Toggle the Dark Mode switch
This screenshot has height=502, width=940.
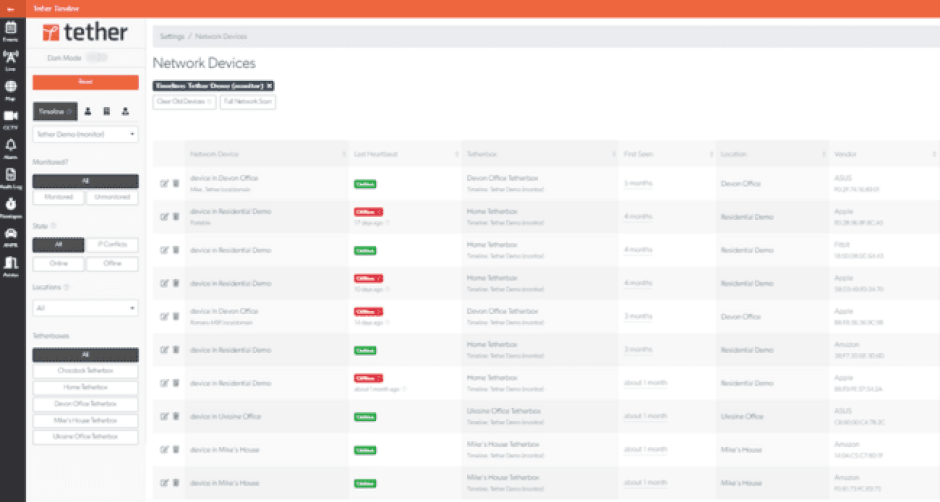tap(97, 58)
